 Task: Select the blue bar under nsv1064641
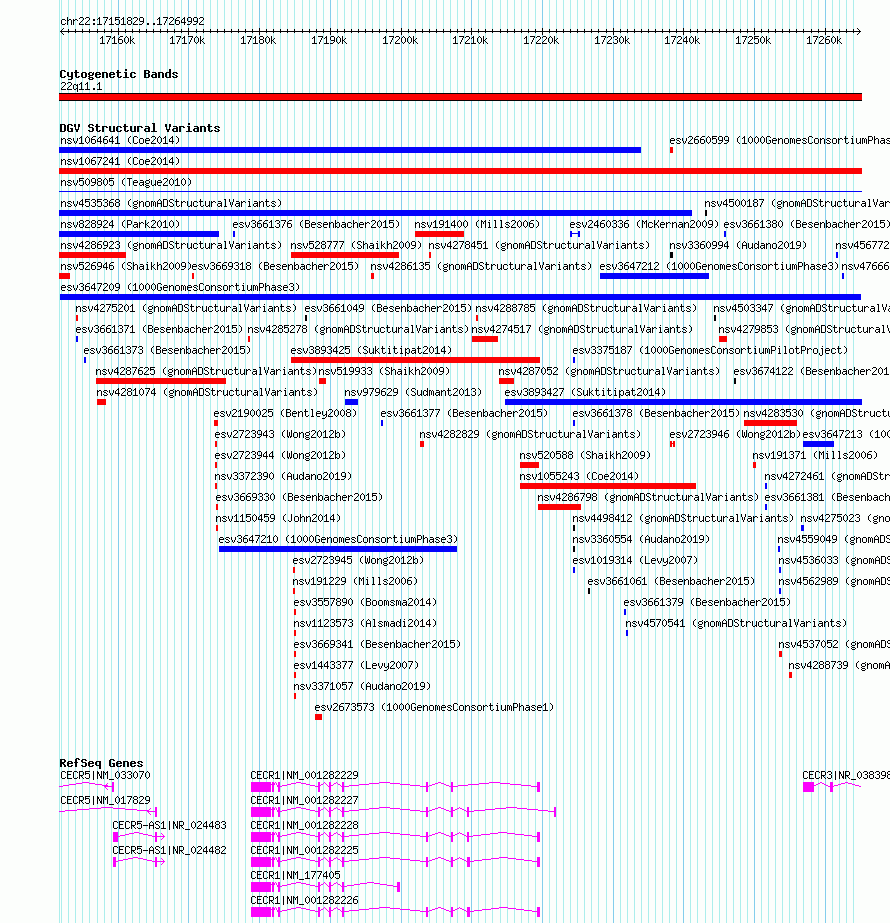coord(350,150)
